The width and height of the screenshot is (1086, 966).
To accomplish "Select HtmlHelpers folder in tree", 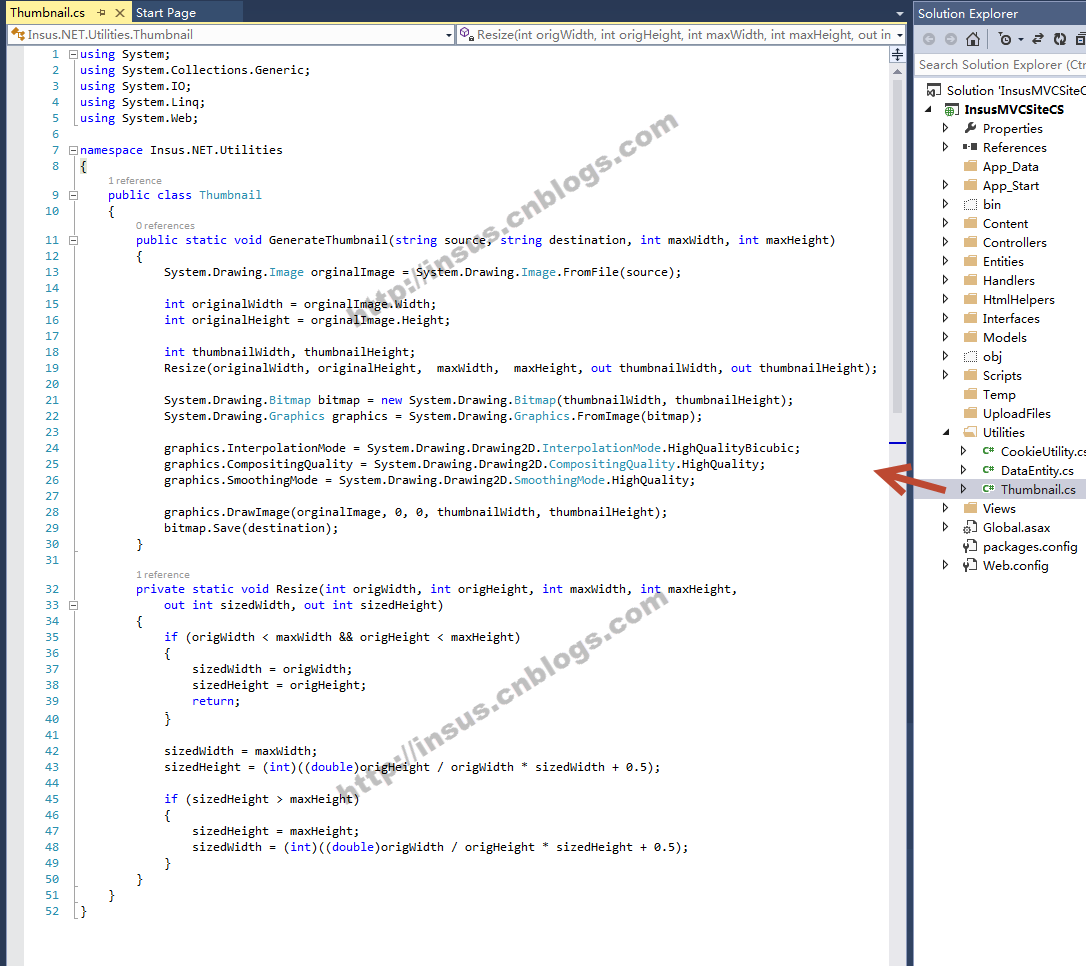I will [x=1019, y=299].
